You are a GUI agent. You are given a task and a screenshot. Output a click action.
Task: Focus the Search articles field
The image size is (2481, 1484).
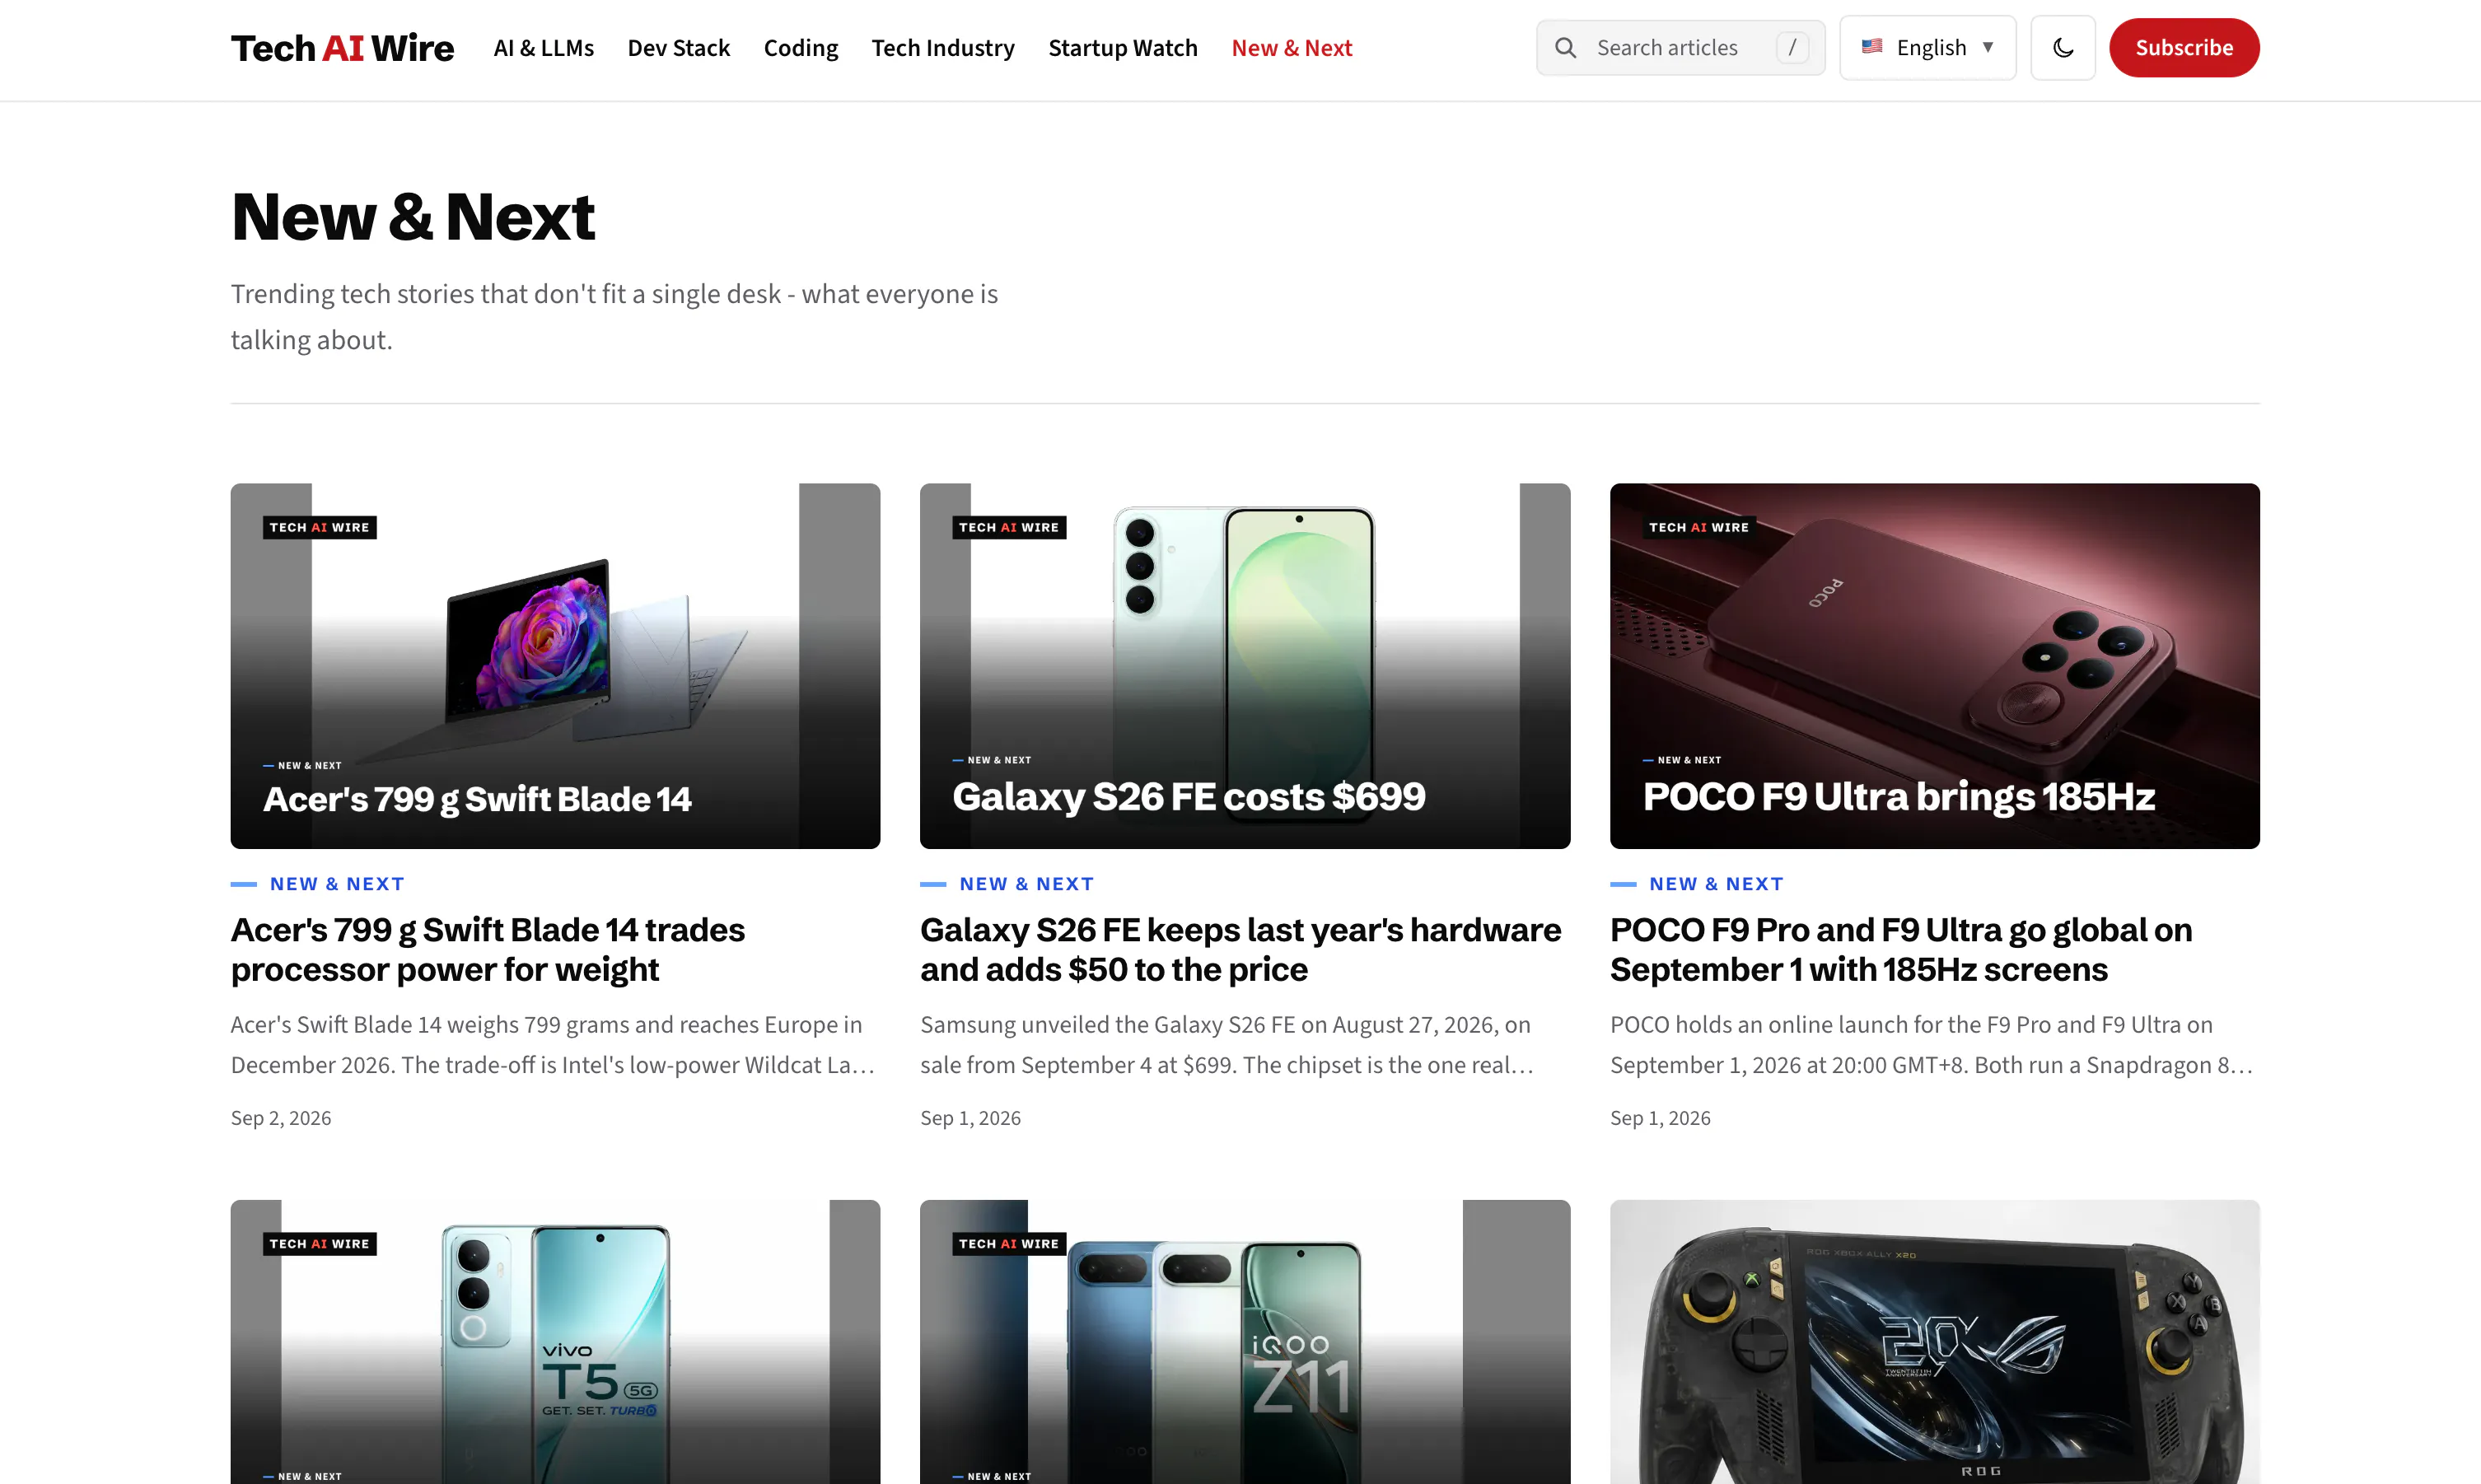(1681, 48)
